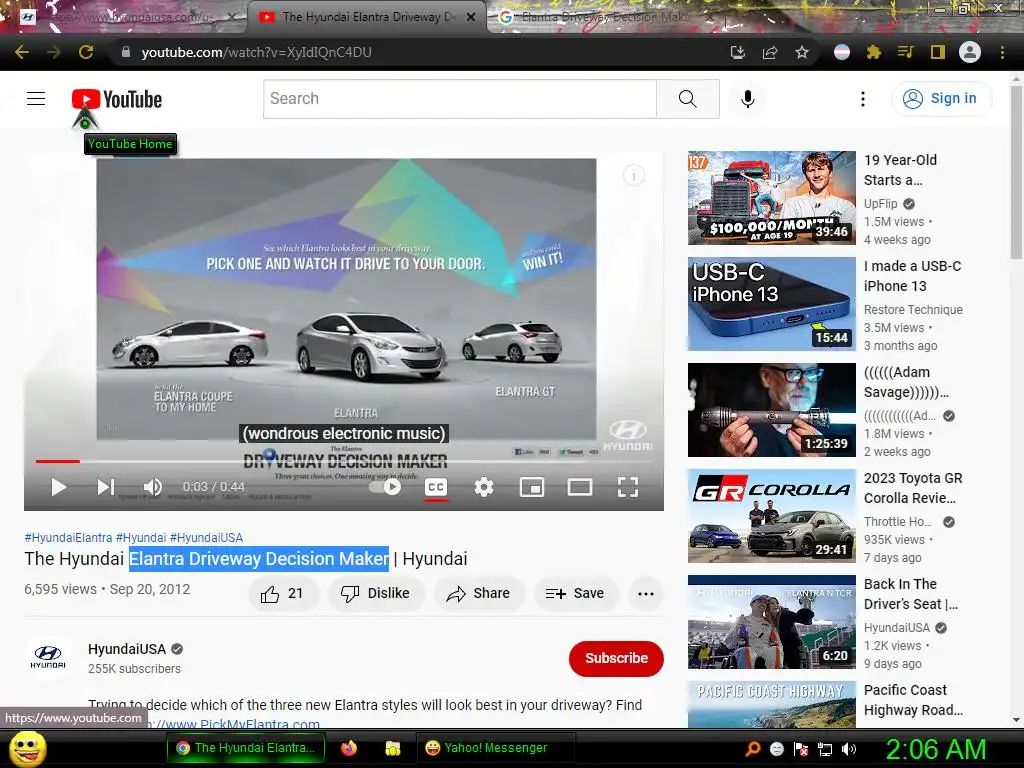Open YouTube settings three-dot menu
The width and height of the screenshot is (1024, 768).
click(x=863, y=99)
